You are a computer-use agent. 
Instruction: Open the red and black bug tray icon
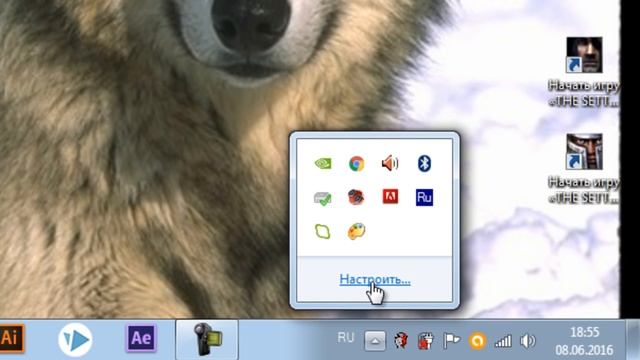[356, 198]
